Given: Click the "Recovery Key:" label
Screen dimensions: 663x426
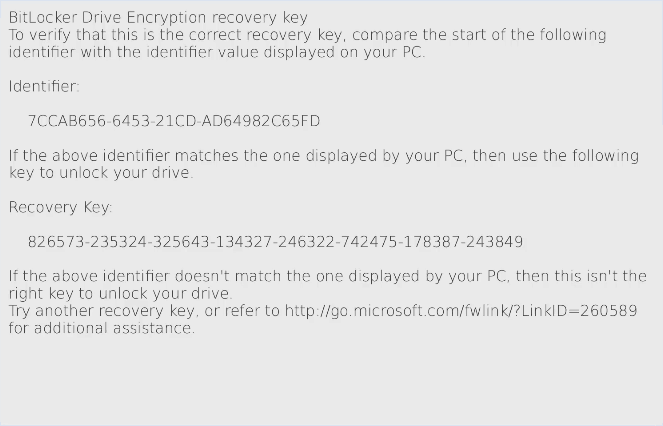Looking at the screenshot, I should (60, 207).
